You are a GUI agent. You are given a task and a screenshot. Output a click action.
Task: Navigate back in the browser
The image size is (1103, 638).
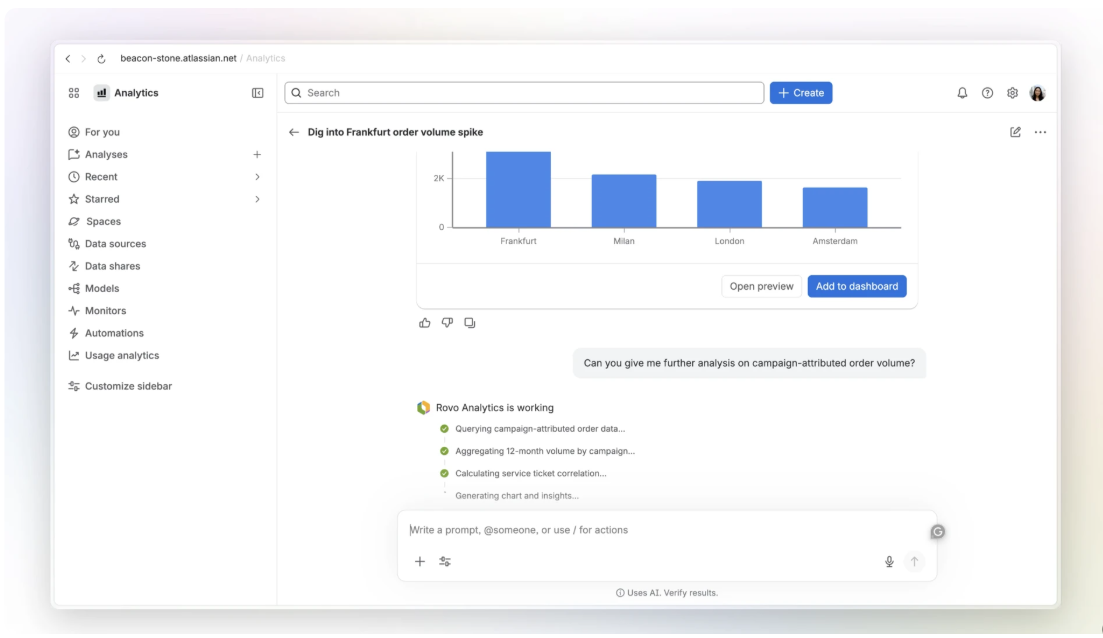68,59
